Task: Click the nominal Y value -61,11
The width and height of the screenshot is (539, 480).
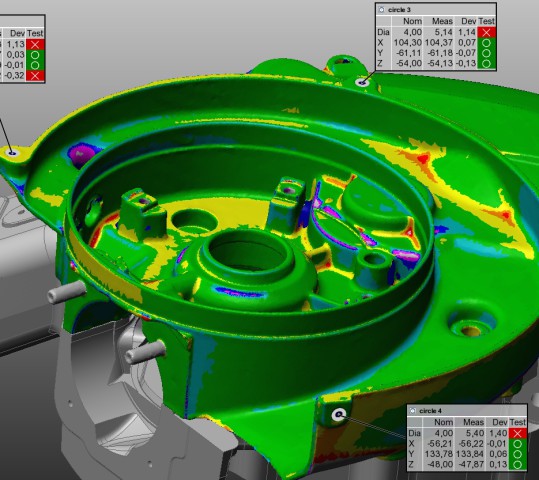Action: [x=409, y=53]
